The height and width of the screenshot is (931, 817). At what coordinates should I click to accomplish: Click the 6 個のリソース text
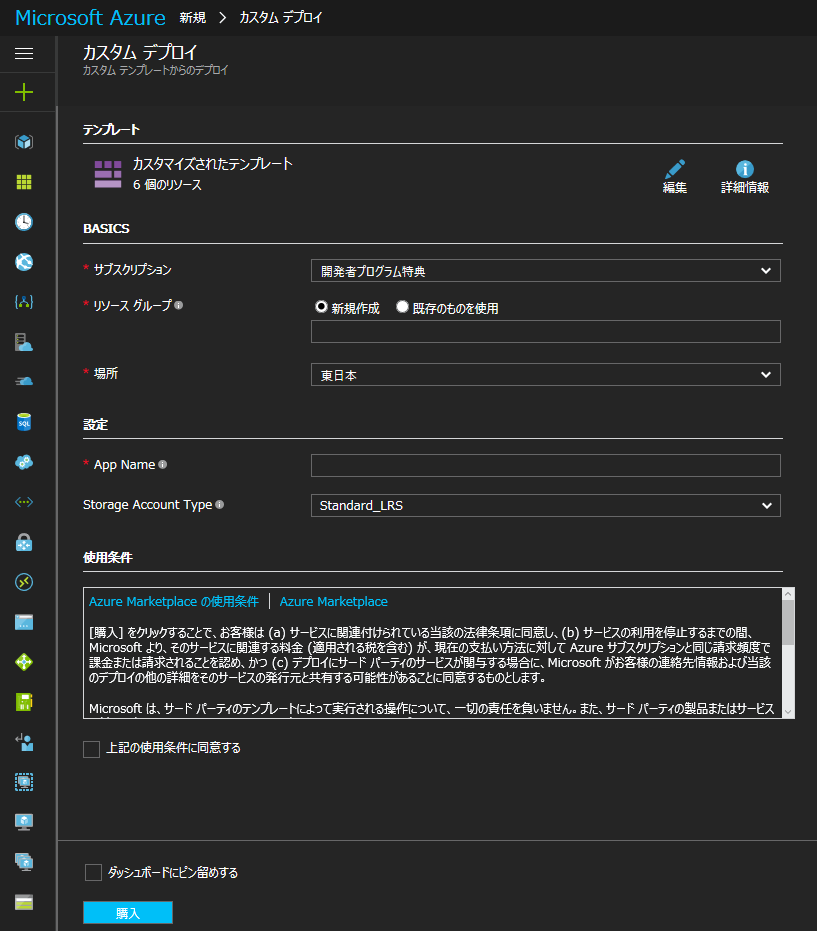[x=167, y=185]
